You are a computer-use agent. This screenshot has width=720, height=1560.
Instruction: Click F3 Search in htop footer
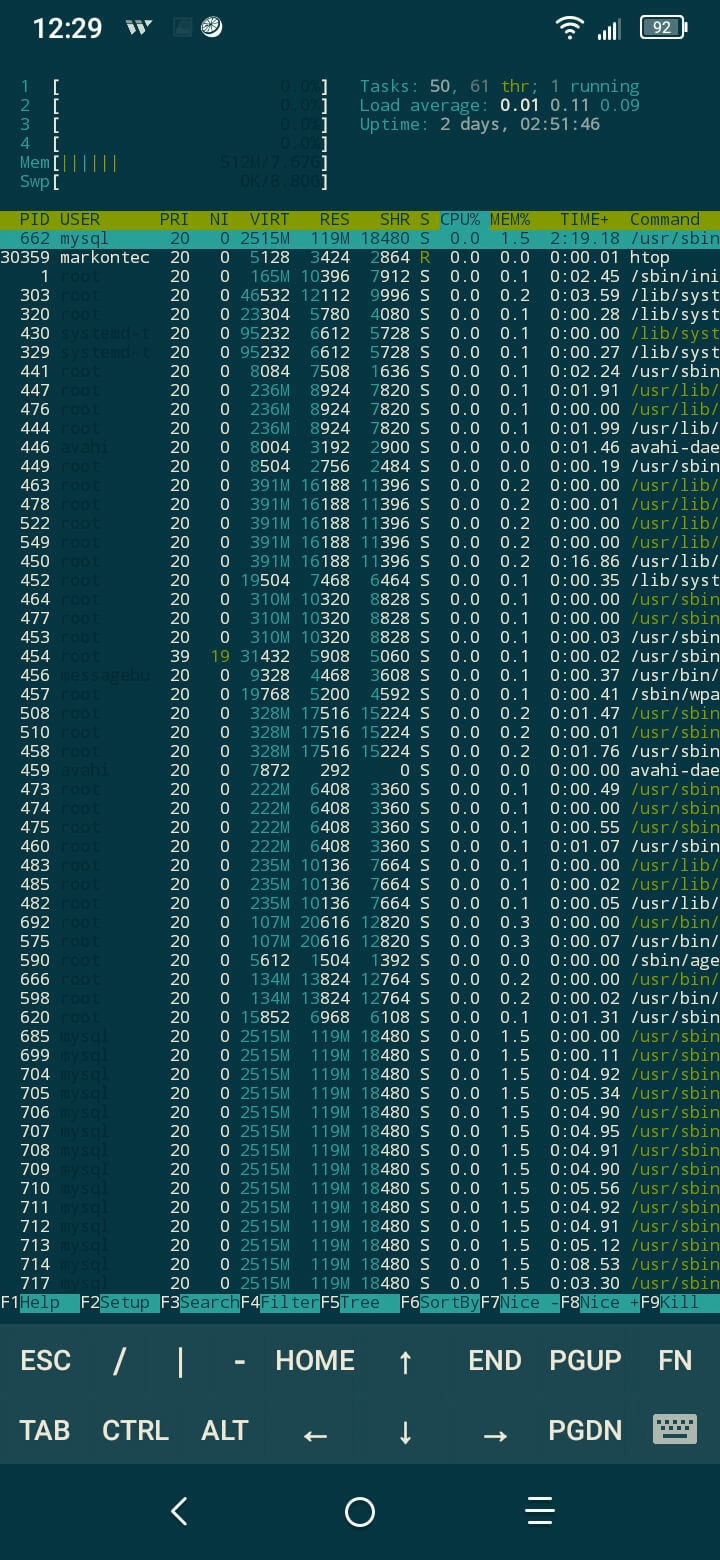(200, 1303)
